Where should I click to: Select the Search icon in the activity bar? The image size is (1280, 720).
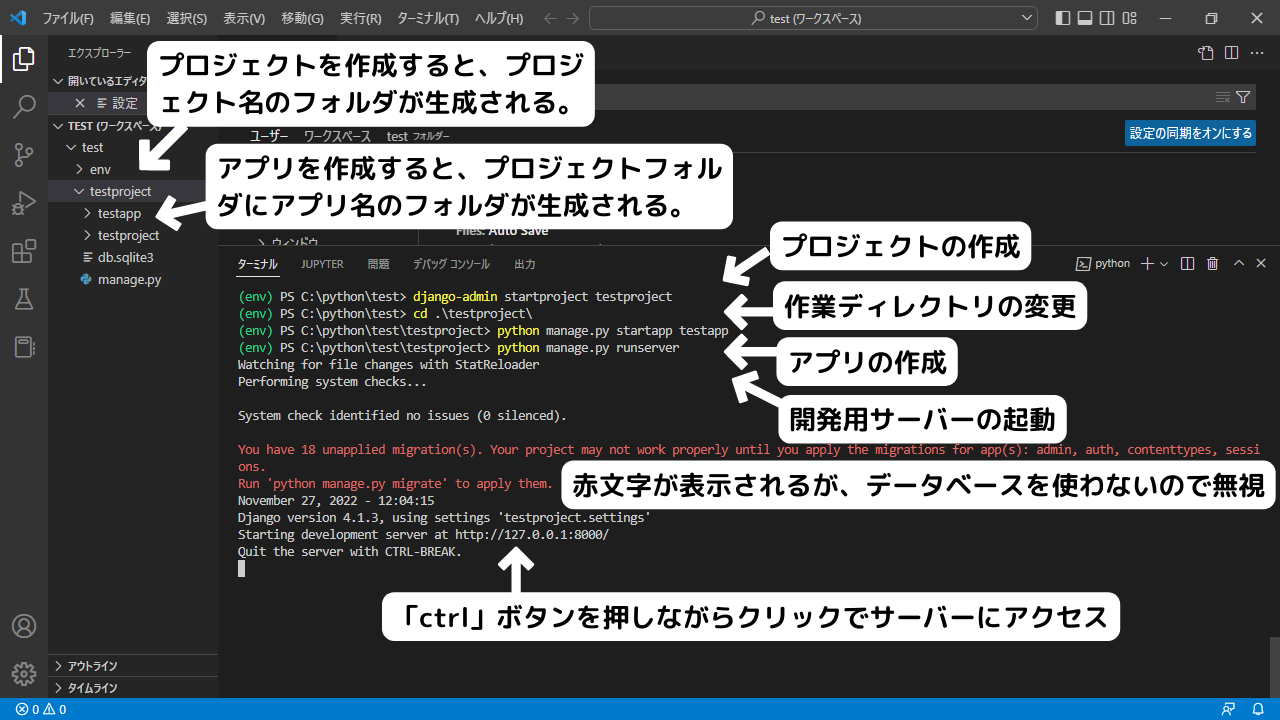[x=22, y=107]
